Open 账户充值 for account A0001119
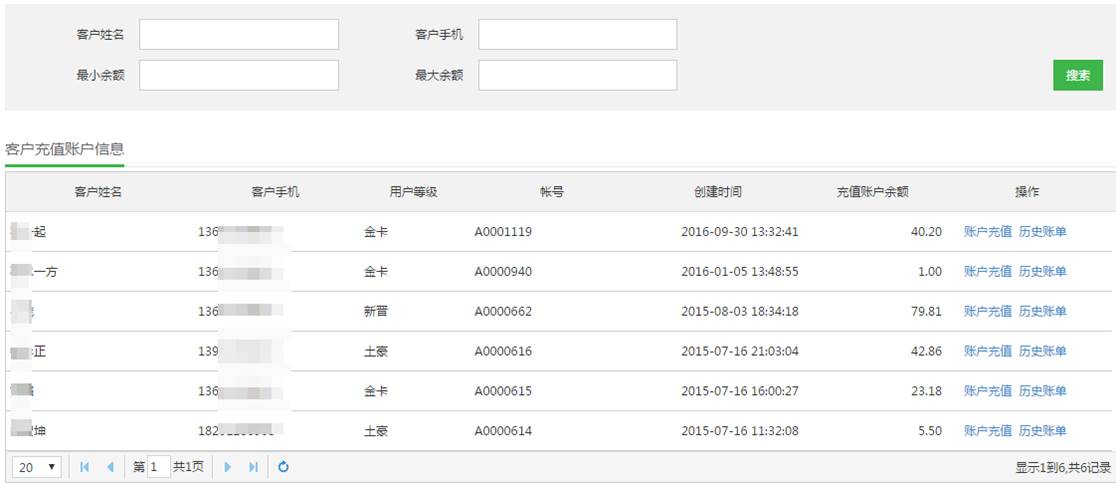Image resolution: width=1116 pixels, height=483 pixels. click(x=987, y=232)
